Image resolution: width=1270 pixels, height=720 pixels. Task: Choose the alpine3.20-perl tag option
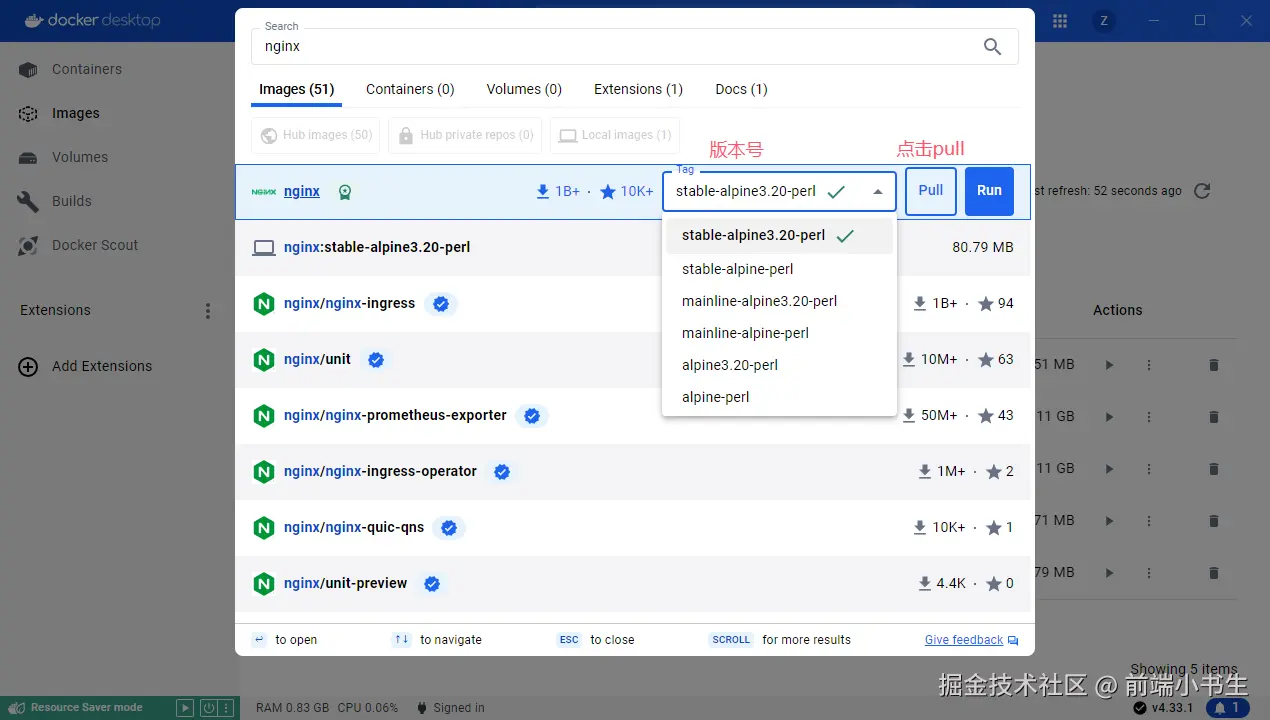[x=779, y=365]
